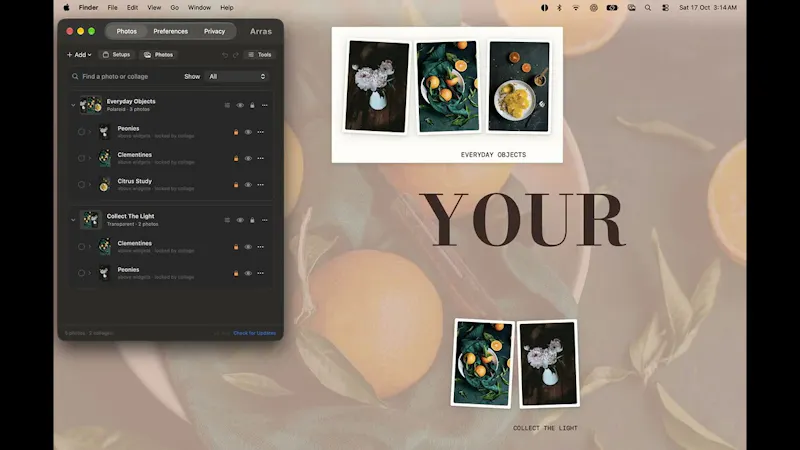Viewport: 800px width, 450px height.
Task: Click the undo arrow in the toolbar
Action: tap(225, 55)
